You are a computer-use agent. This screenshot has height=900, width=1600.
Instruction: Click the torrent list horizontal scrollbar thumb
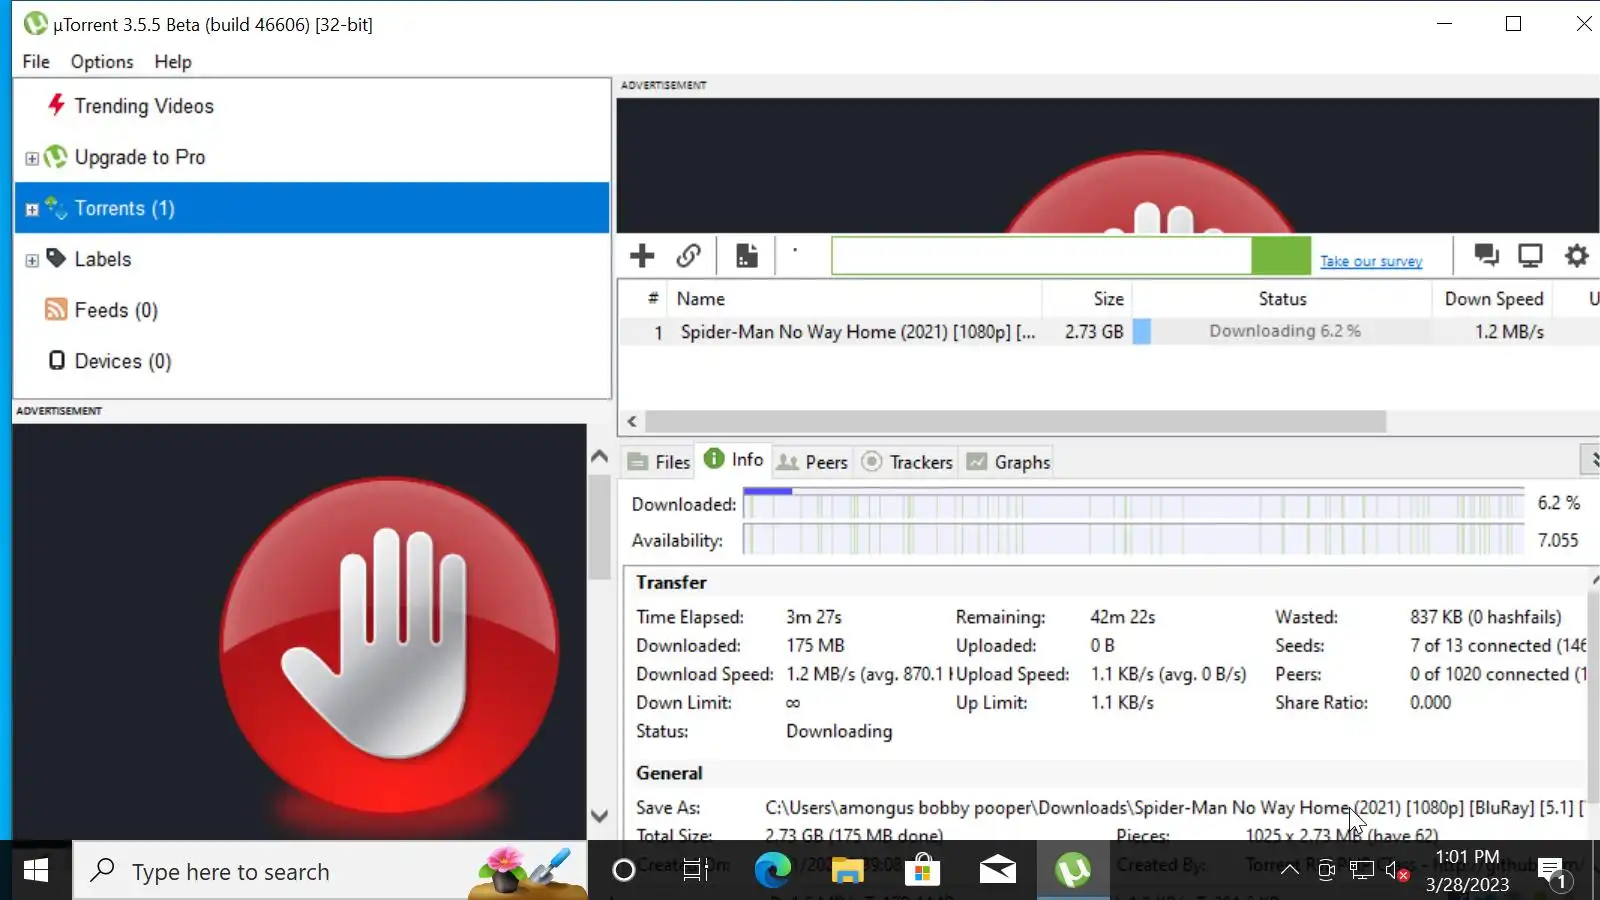[x=1015, y=422]
